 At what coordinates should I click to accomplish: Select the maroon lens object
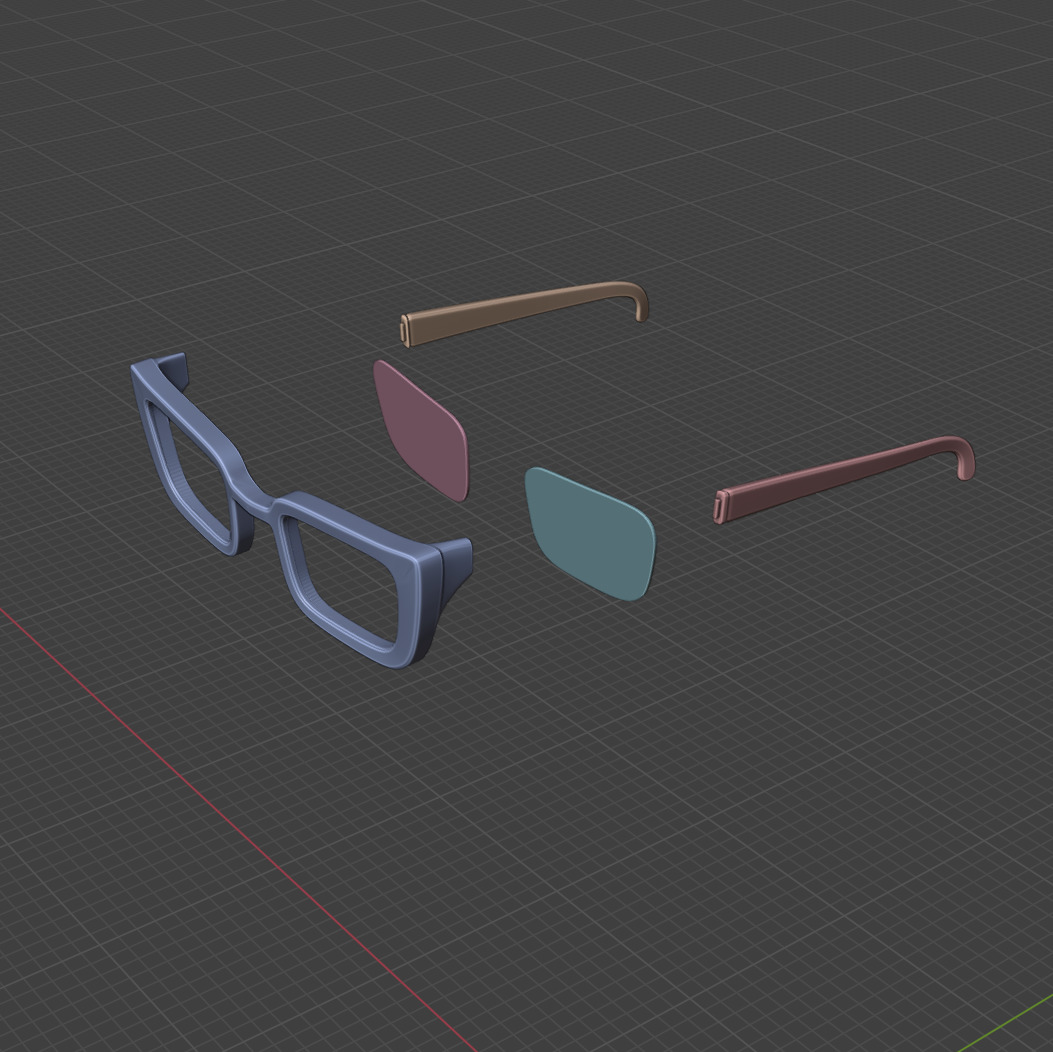(423, 431)
